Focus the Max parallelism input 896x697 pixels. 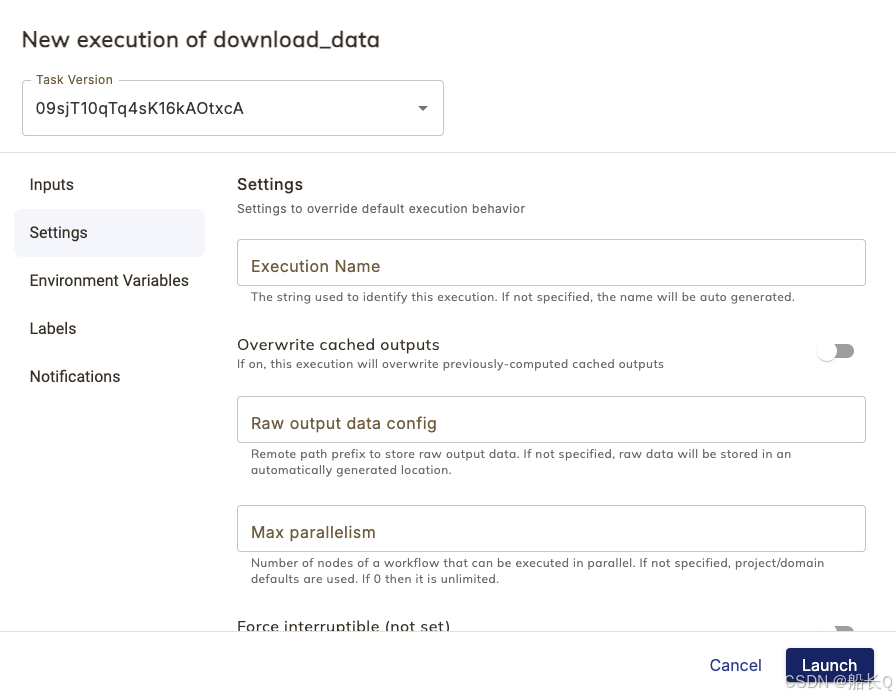pyautogui.click(x=551, y=528)
